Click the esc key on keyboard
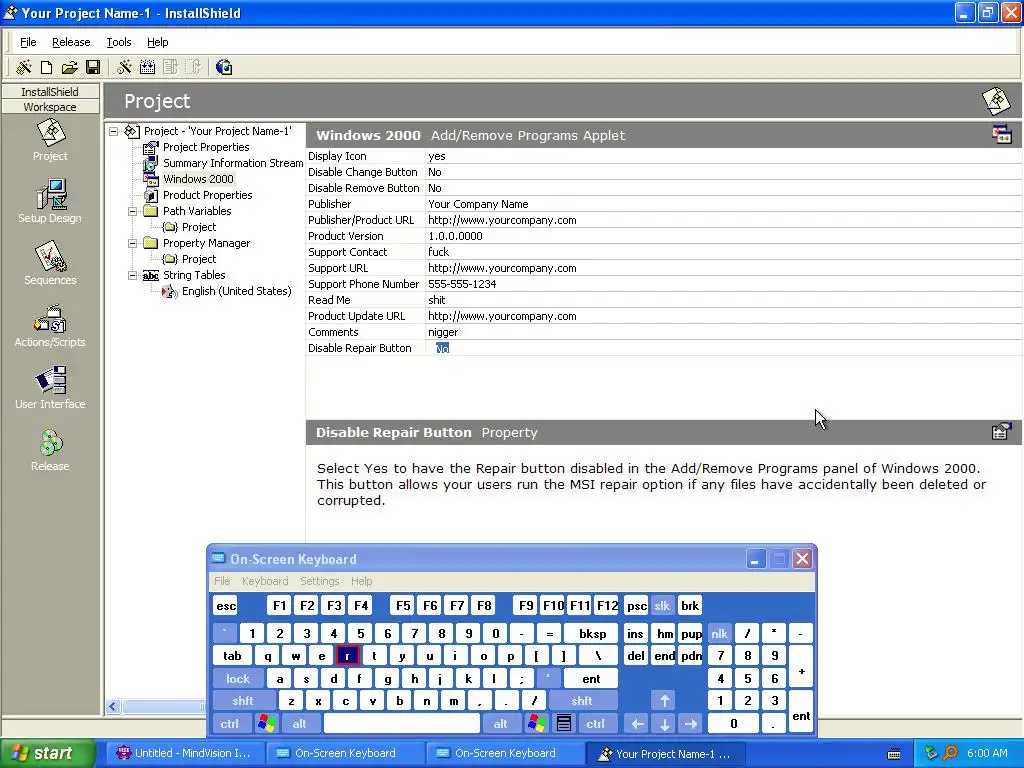1024x768 pixels. [226, 606]
